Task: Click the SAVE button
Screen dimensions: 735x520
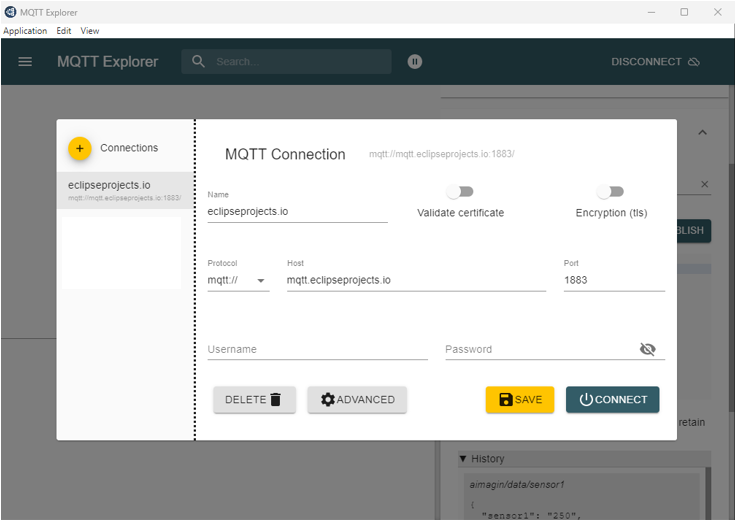Action: (520, 400)
